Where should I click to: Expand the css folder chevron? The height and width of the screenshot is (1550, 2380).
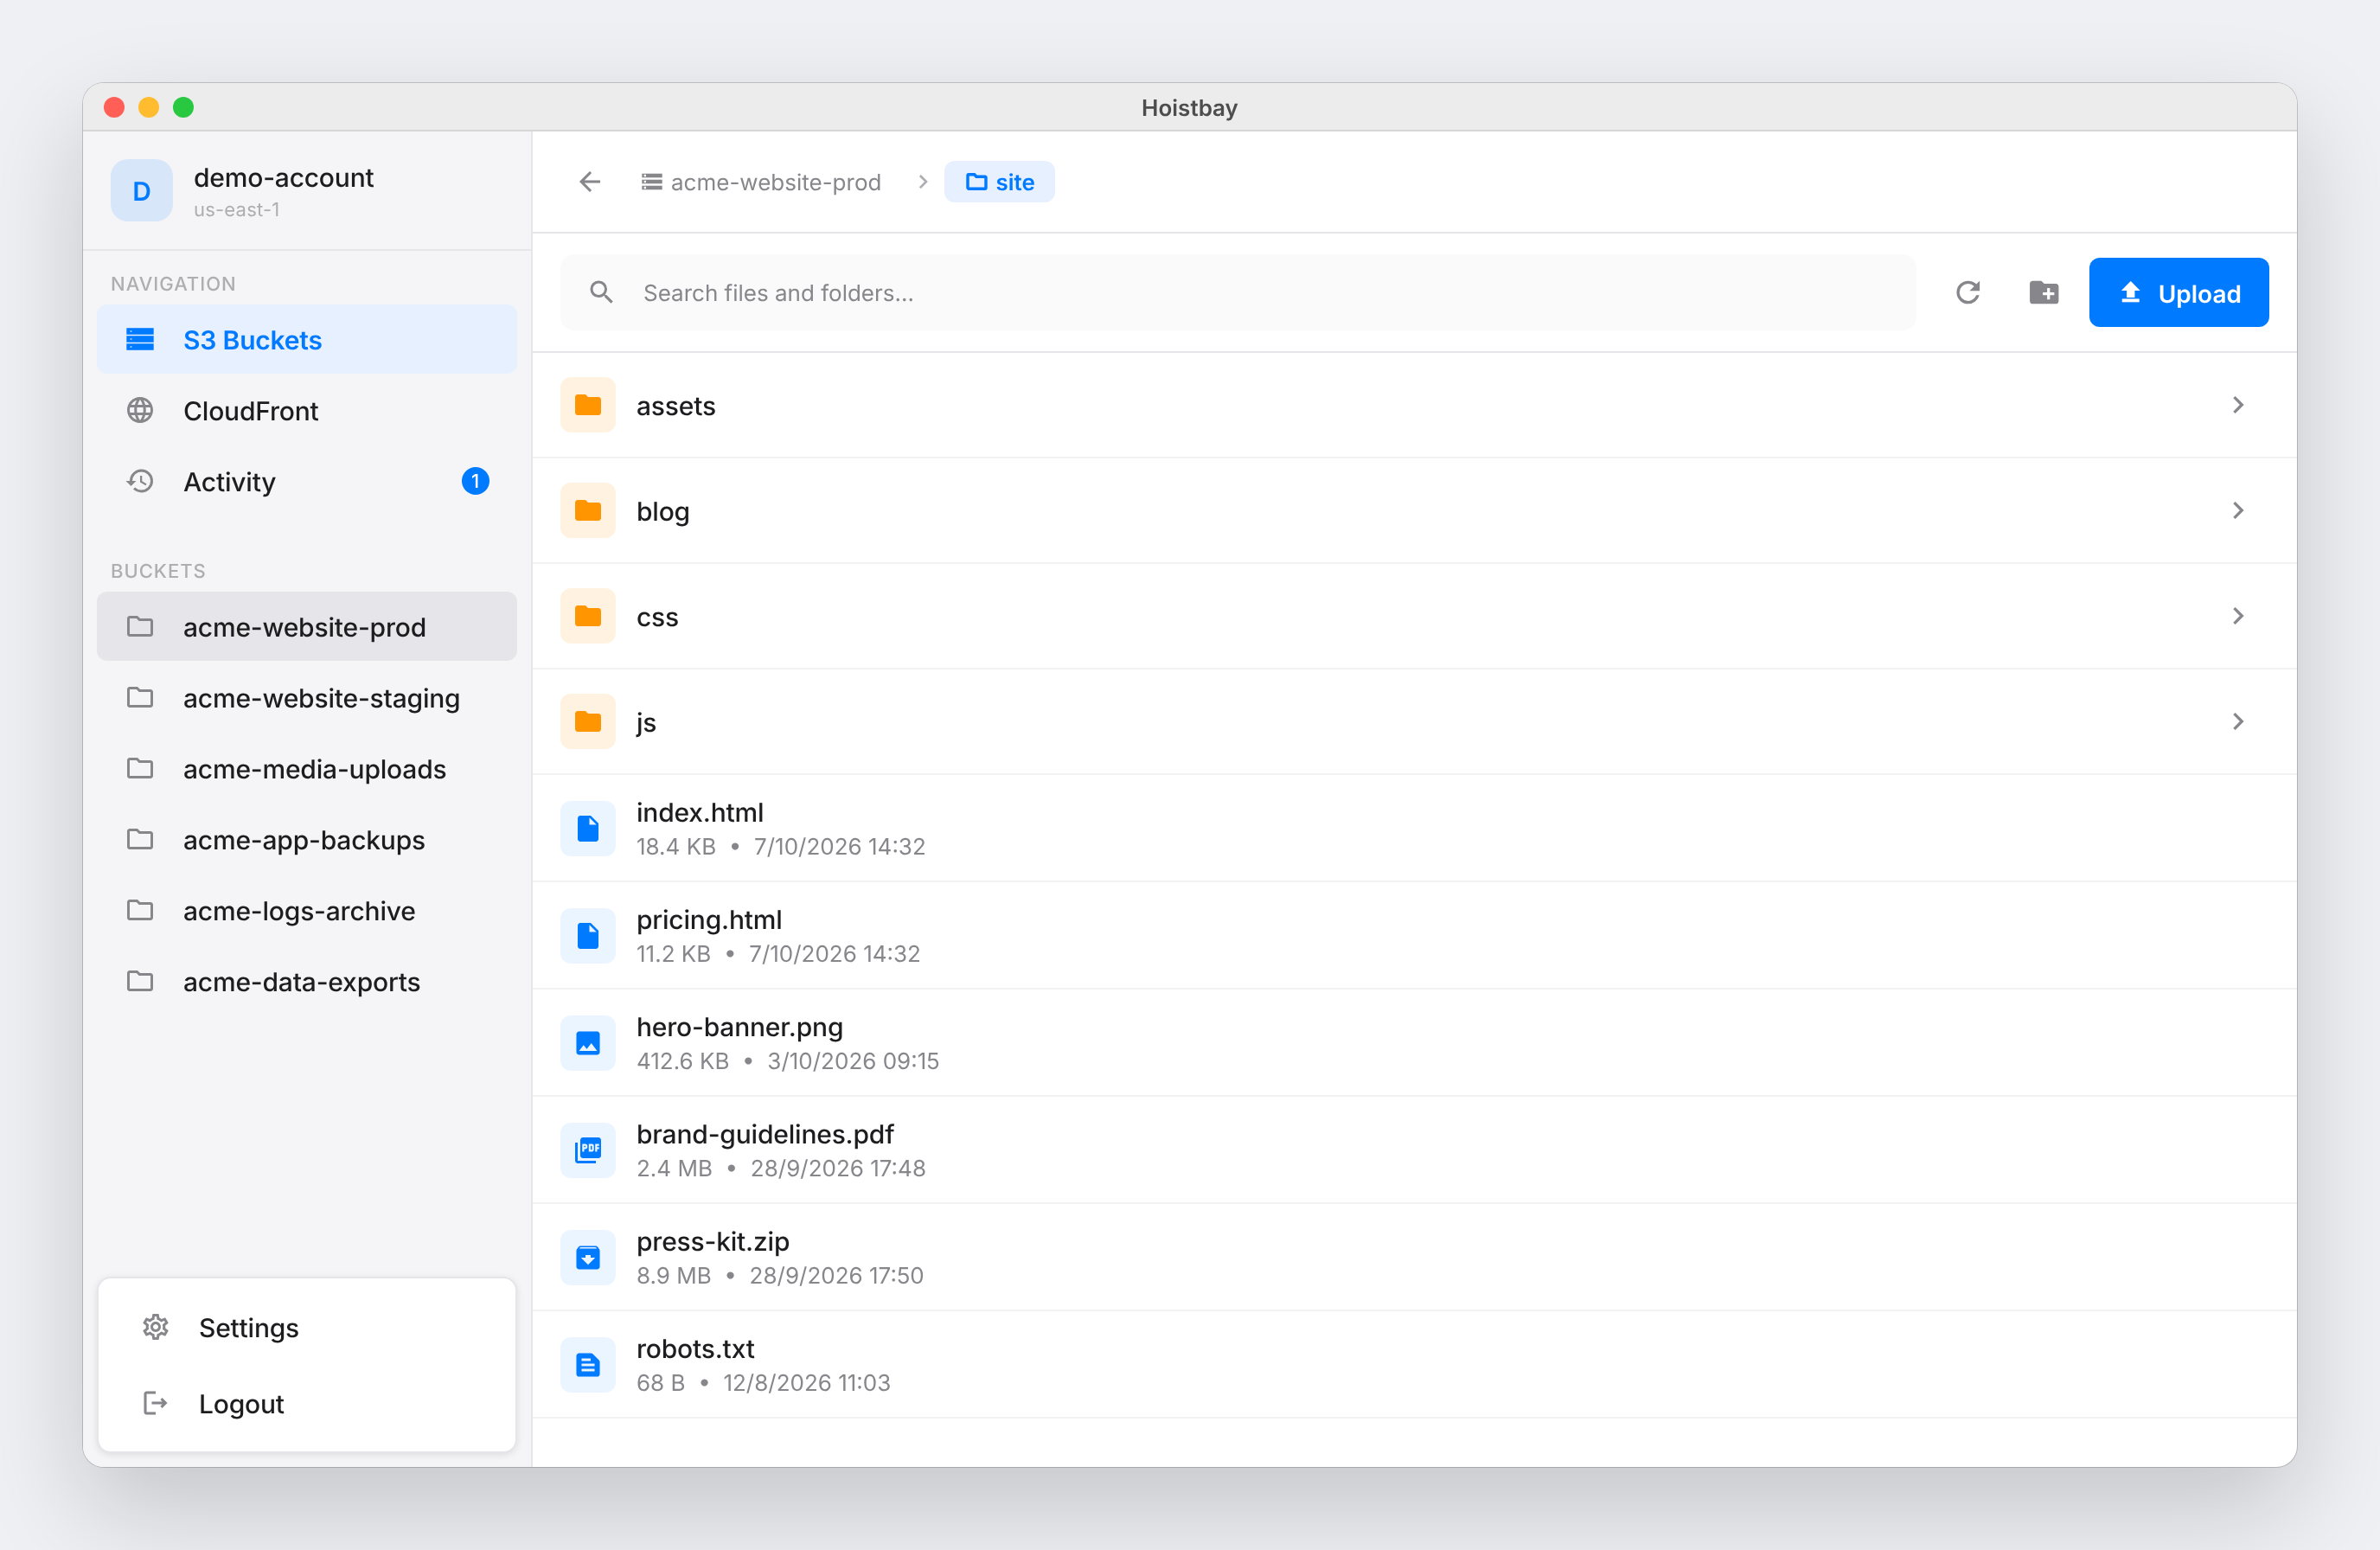[2238, 616]
